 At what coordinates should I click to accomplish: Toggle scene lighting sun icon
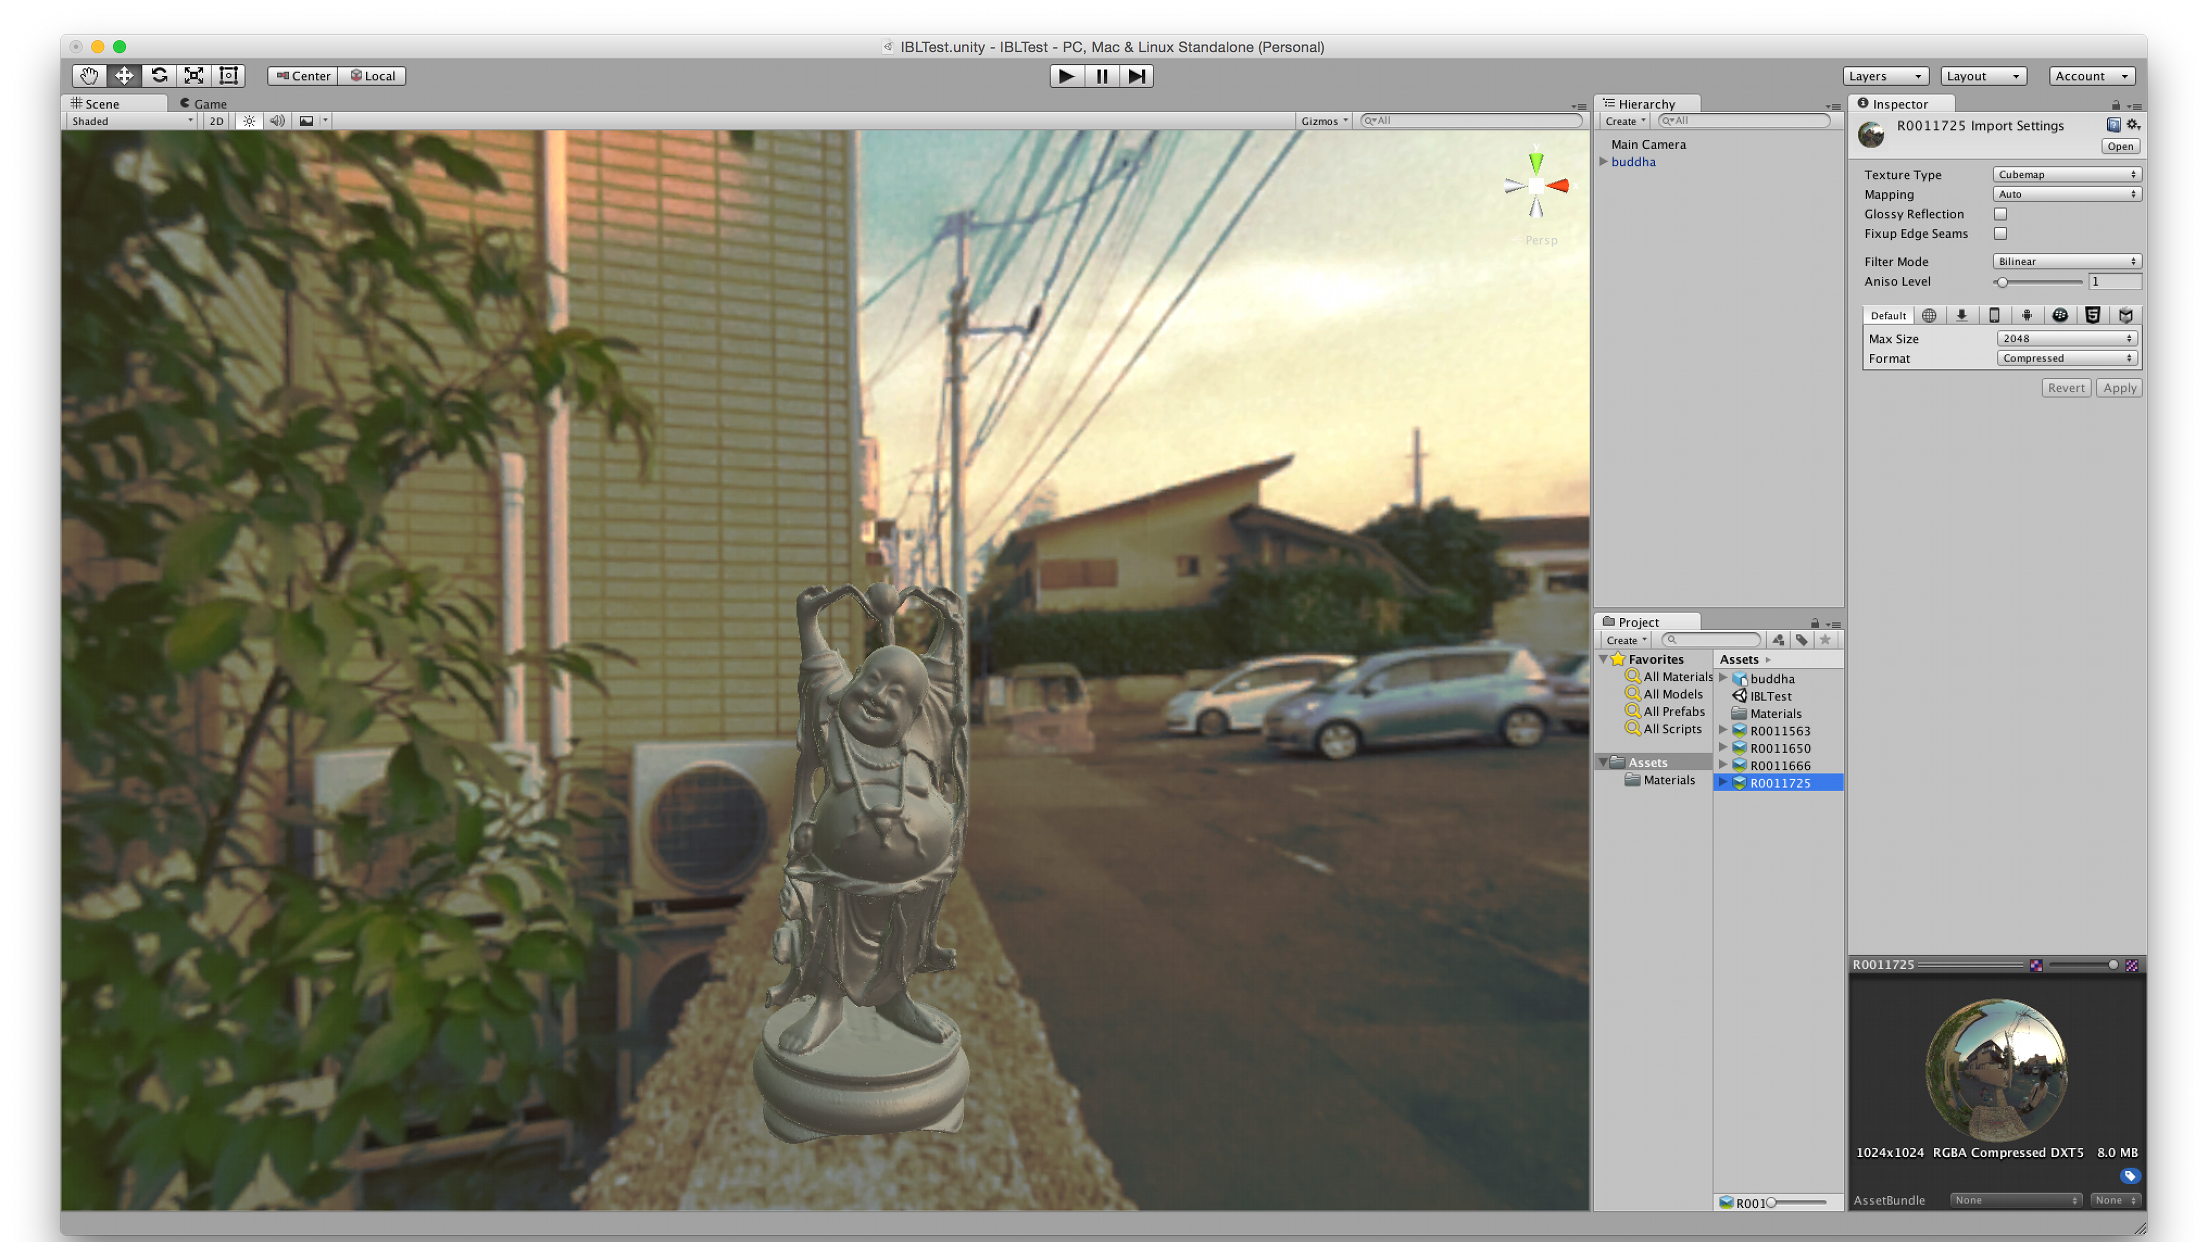click(249, 121)
